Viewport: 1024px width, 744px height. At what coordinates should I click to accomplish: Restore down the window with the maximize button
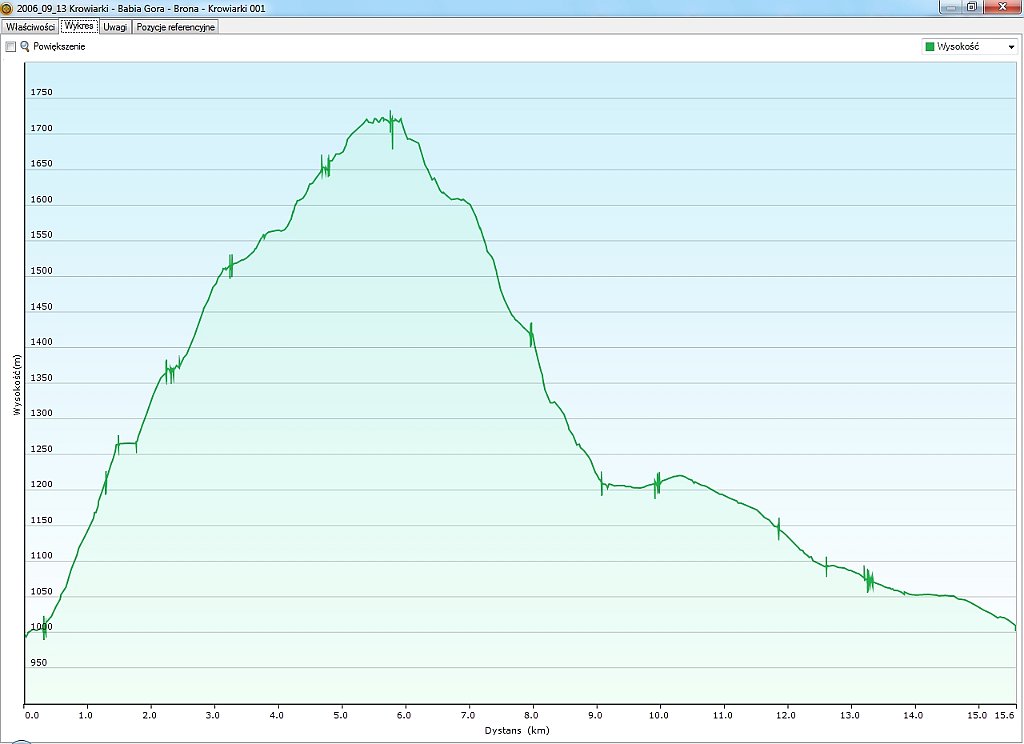[970, 7]
